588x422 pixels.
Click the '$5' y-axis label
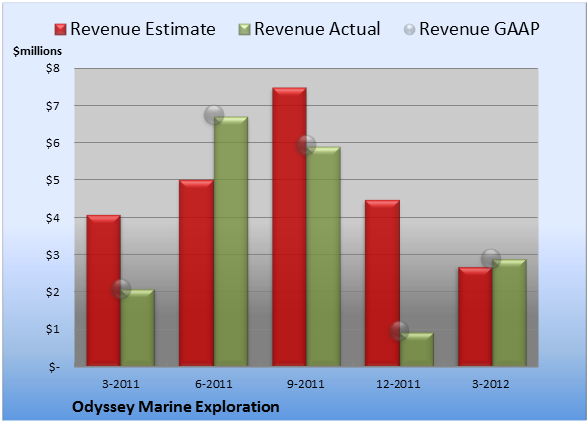52,180
